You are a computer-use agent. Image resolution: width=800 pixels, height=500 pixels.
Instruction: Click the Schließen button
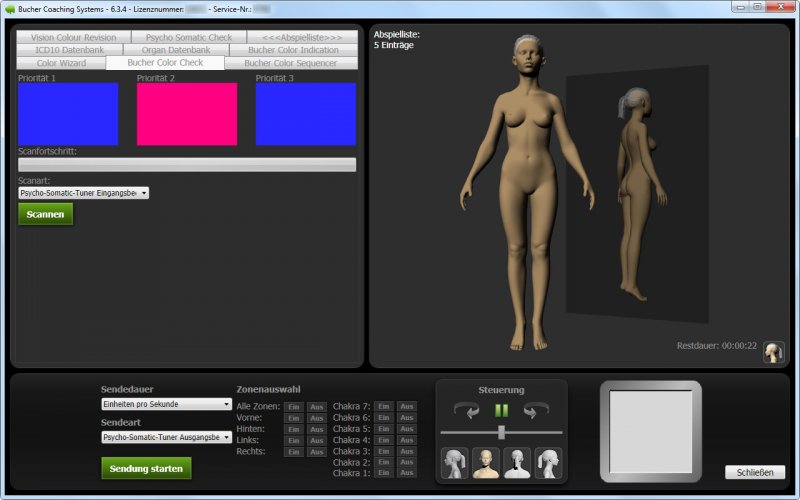click(x=755, y=472)
